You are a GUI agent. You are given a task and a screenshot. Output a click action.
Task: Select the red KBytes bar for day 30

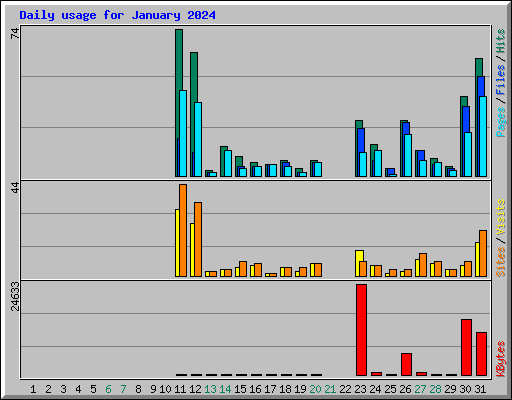pyautogui.click(x=466, y=348)
